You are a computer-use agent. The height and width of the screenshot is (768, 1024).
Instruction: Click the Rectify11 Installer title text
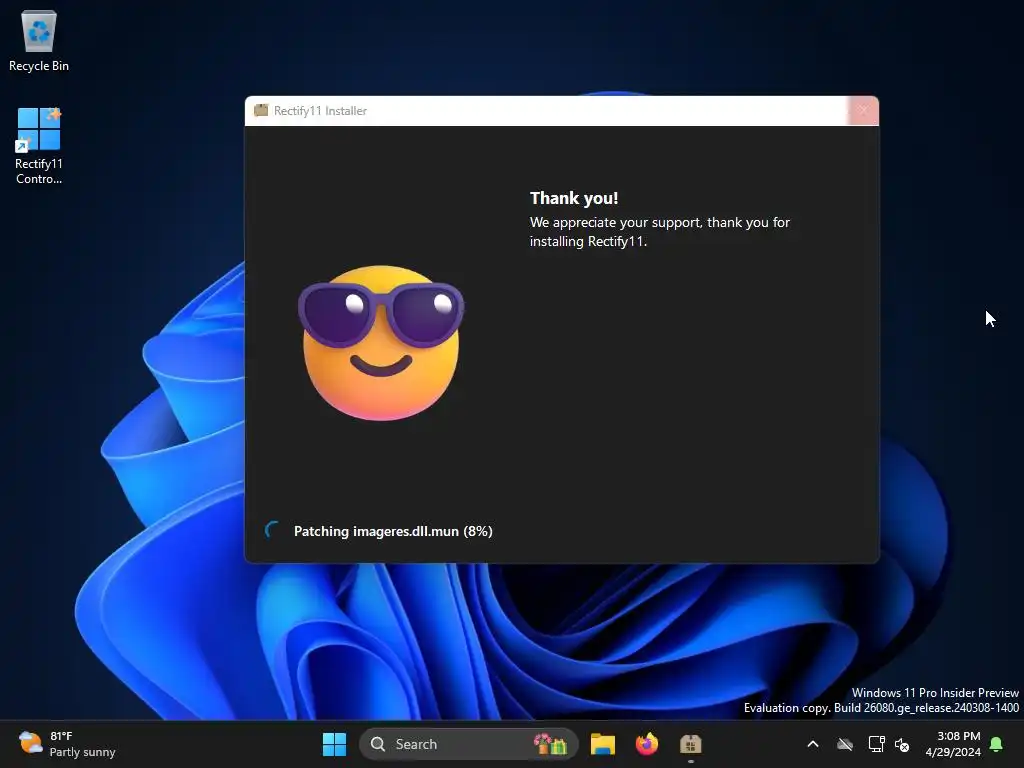click(320, 111)
